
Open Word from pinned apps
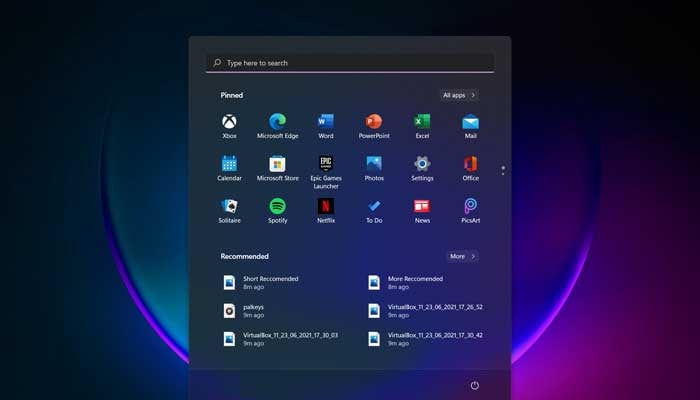click(x=326, y=126)
